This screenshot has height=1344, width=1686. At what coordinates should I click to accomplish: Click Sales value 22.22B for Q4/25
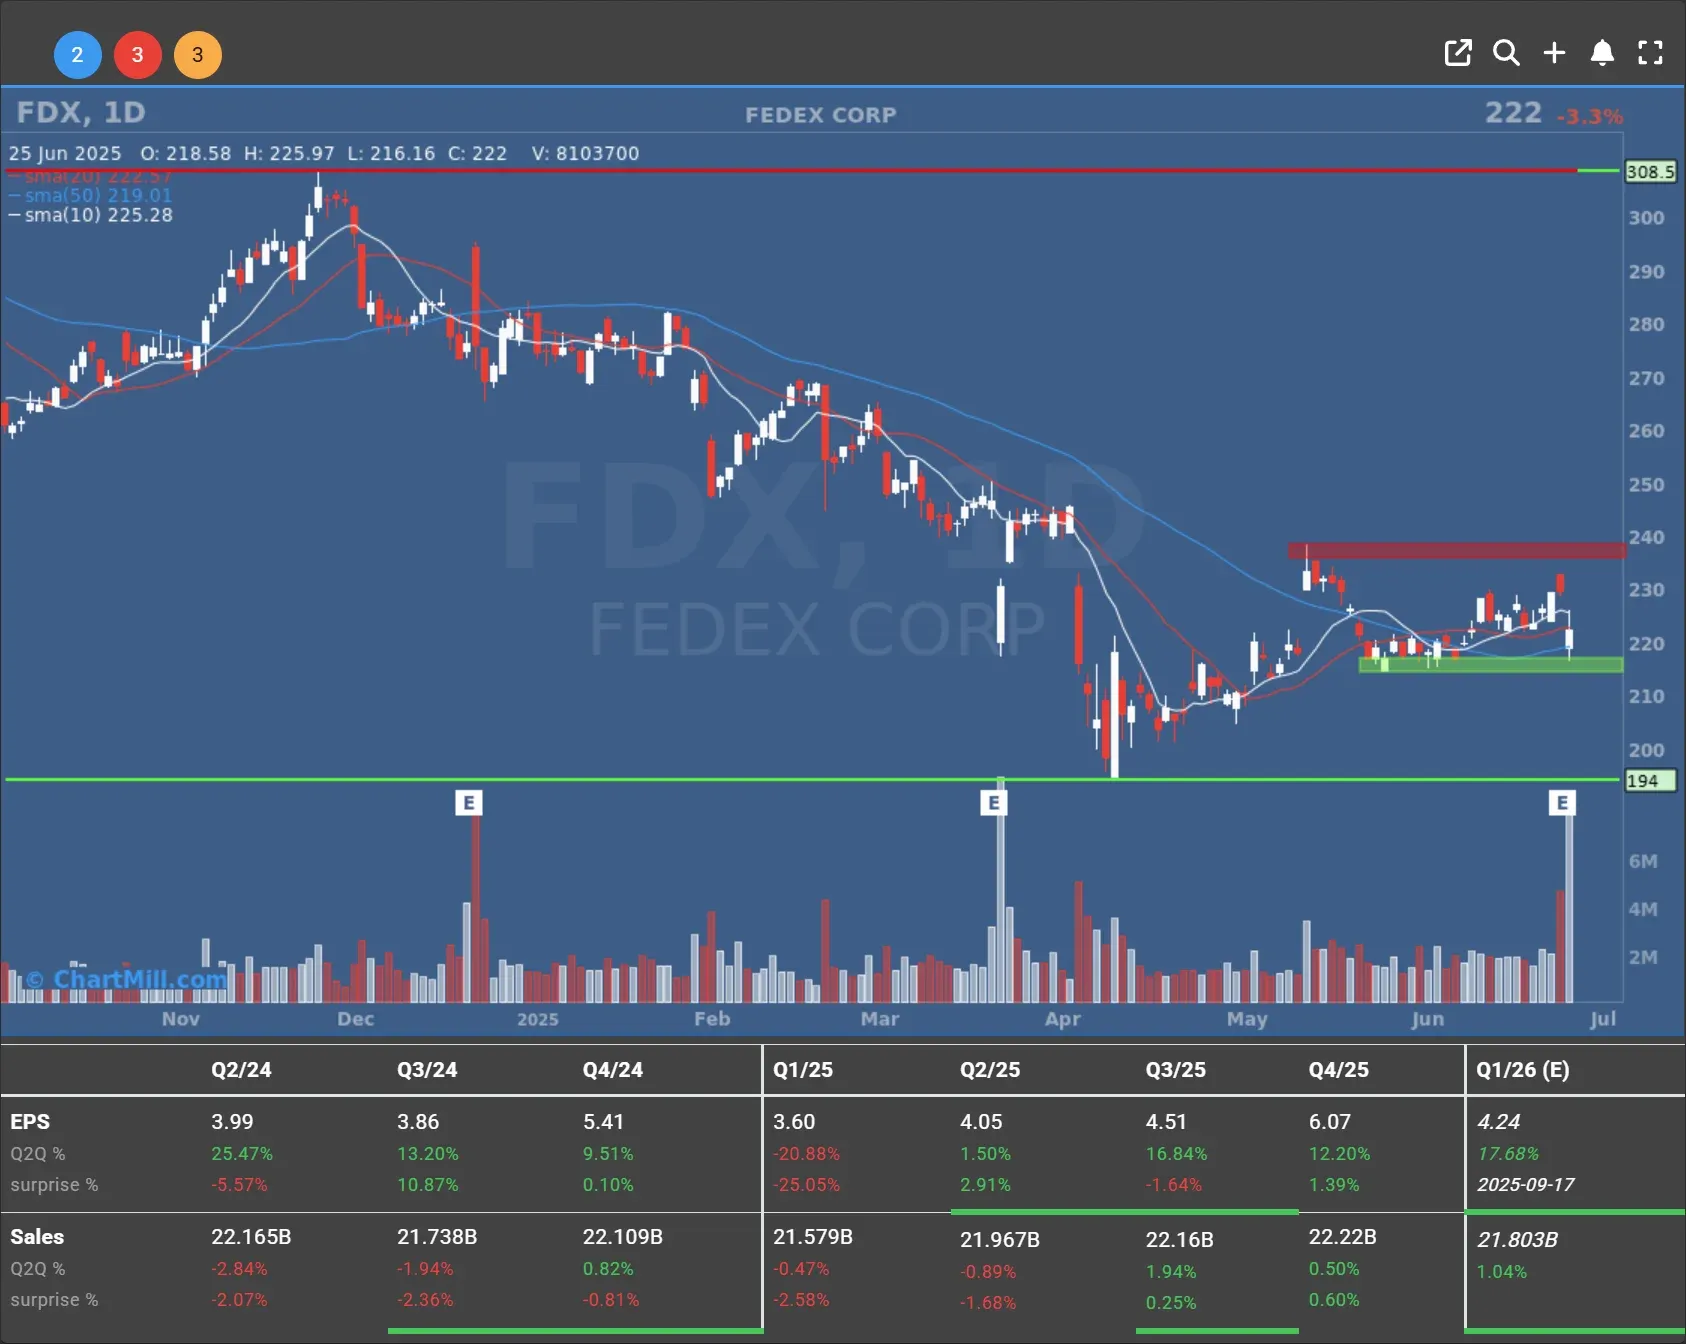click(1343, 1237)
